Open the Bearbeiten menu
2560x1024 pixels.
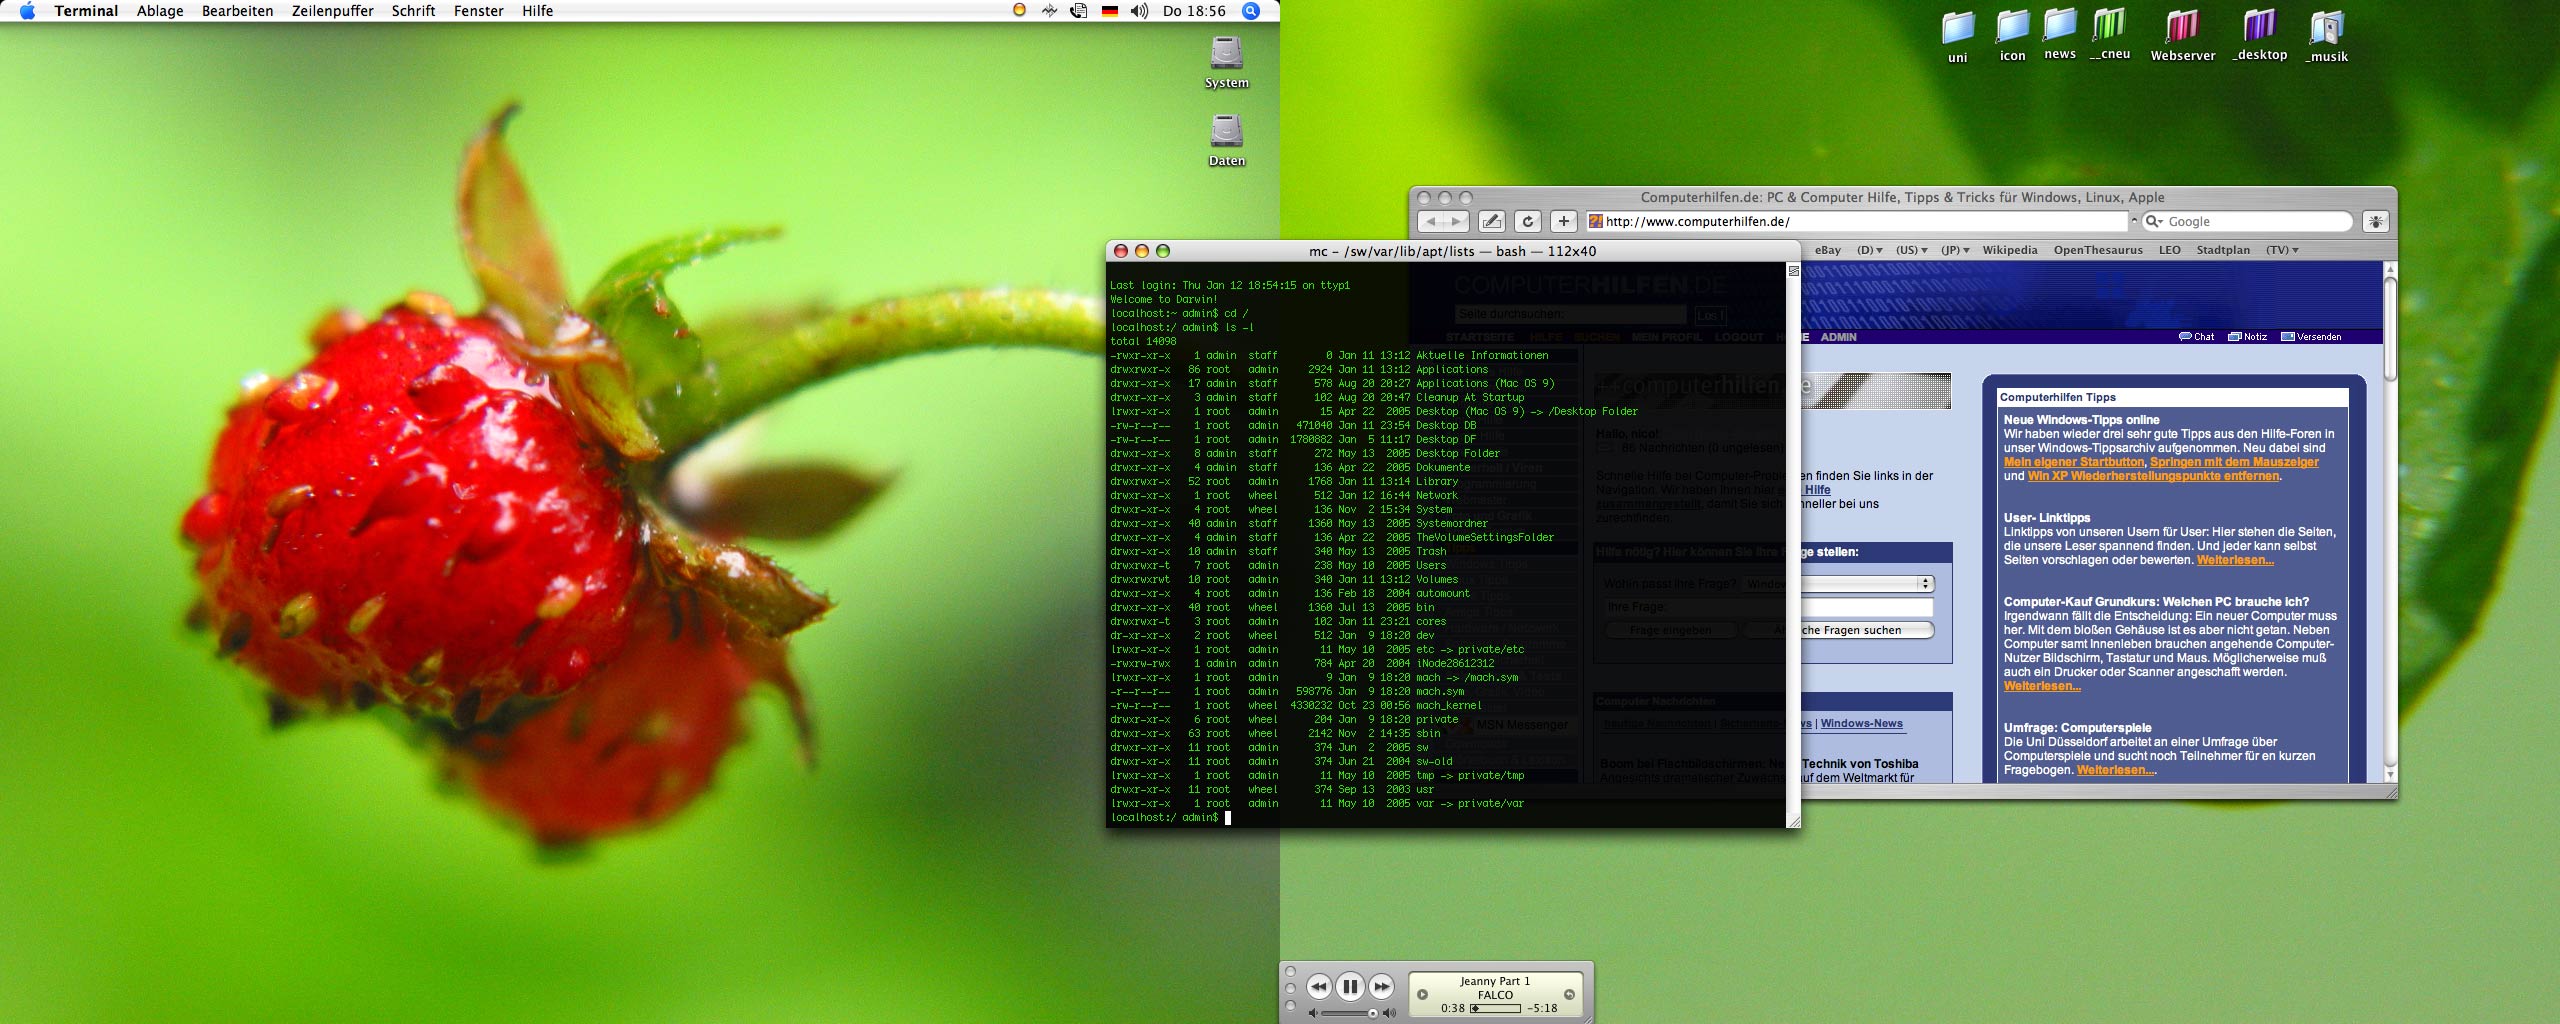pyautogui.click(x=237, y=11)
